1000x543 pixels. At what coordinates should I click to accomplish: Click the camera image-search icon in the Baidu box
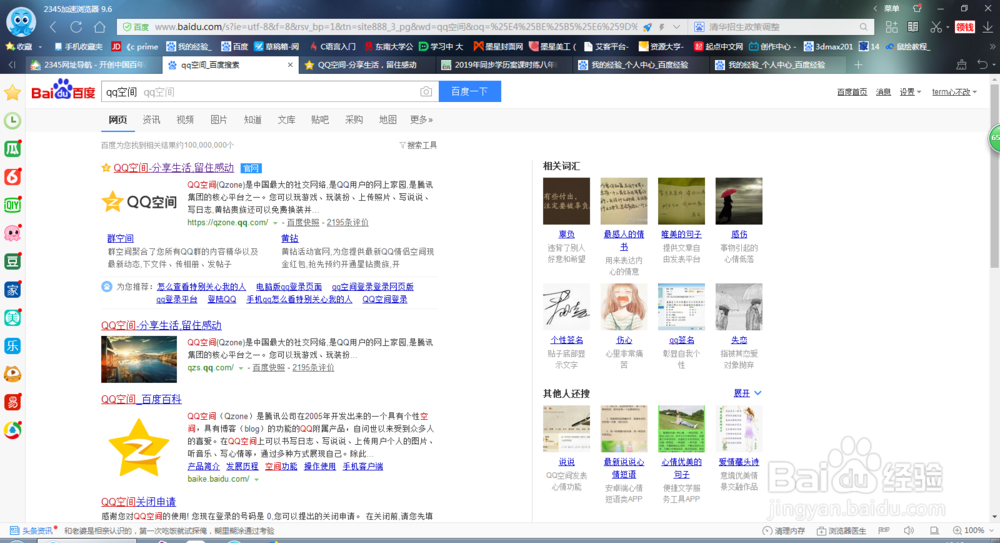[426, 92]
